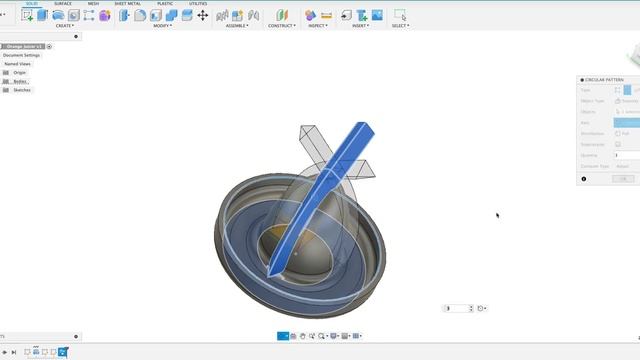Switch to the UTILITIES tab
This screenshot has width=640, height=360.
tap(198, 4)
